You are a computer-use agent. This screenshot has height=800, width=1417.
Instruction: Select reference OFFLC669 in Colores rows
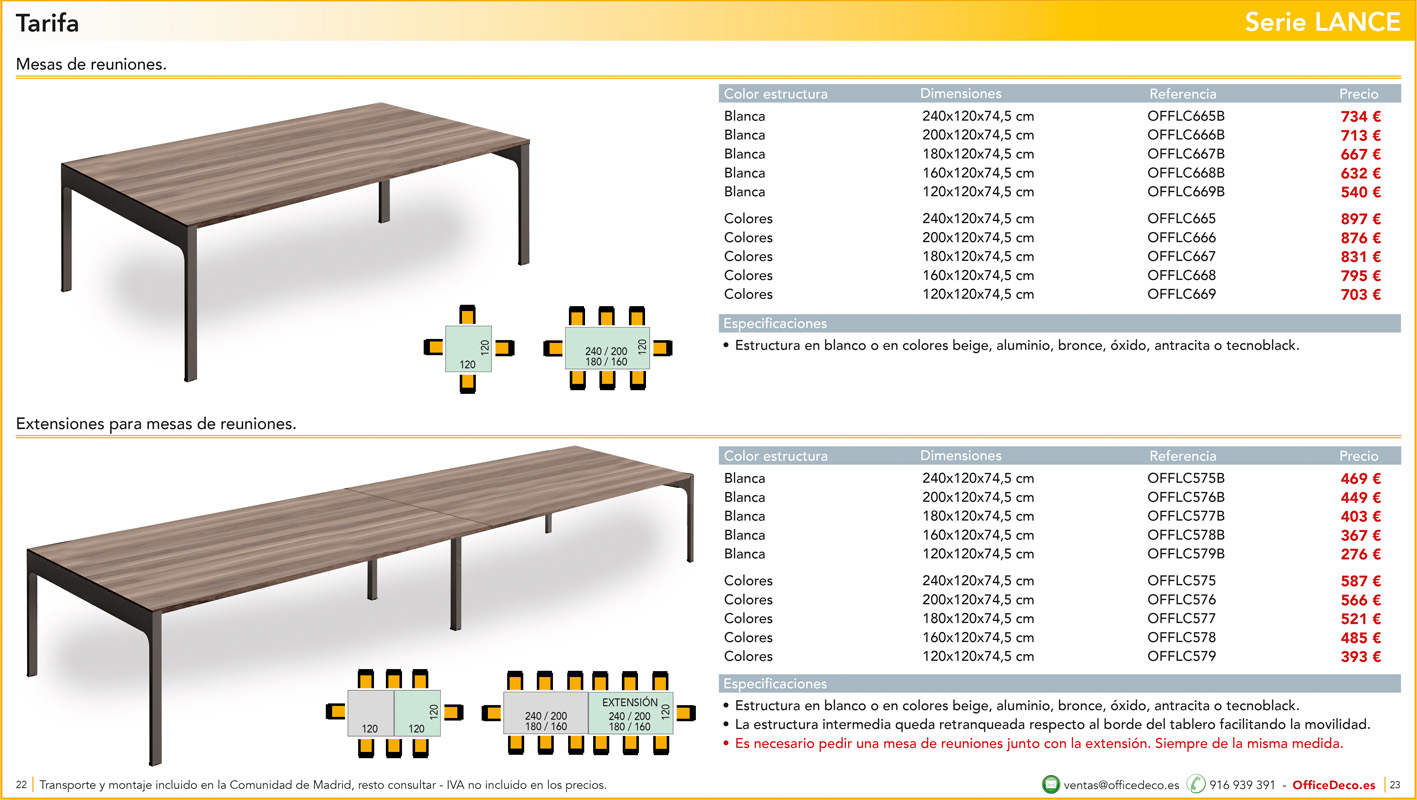(1182, 295)
